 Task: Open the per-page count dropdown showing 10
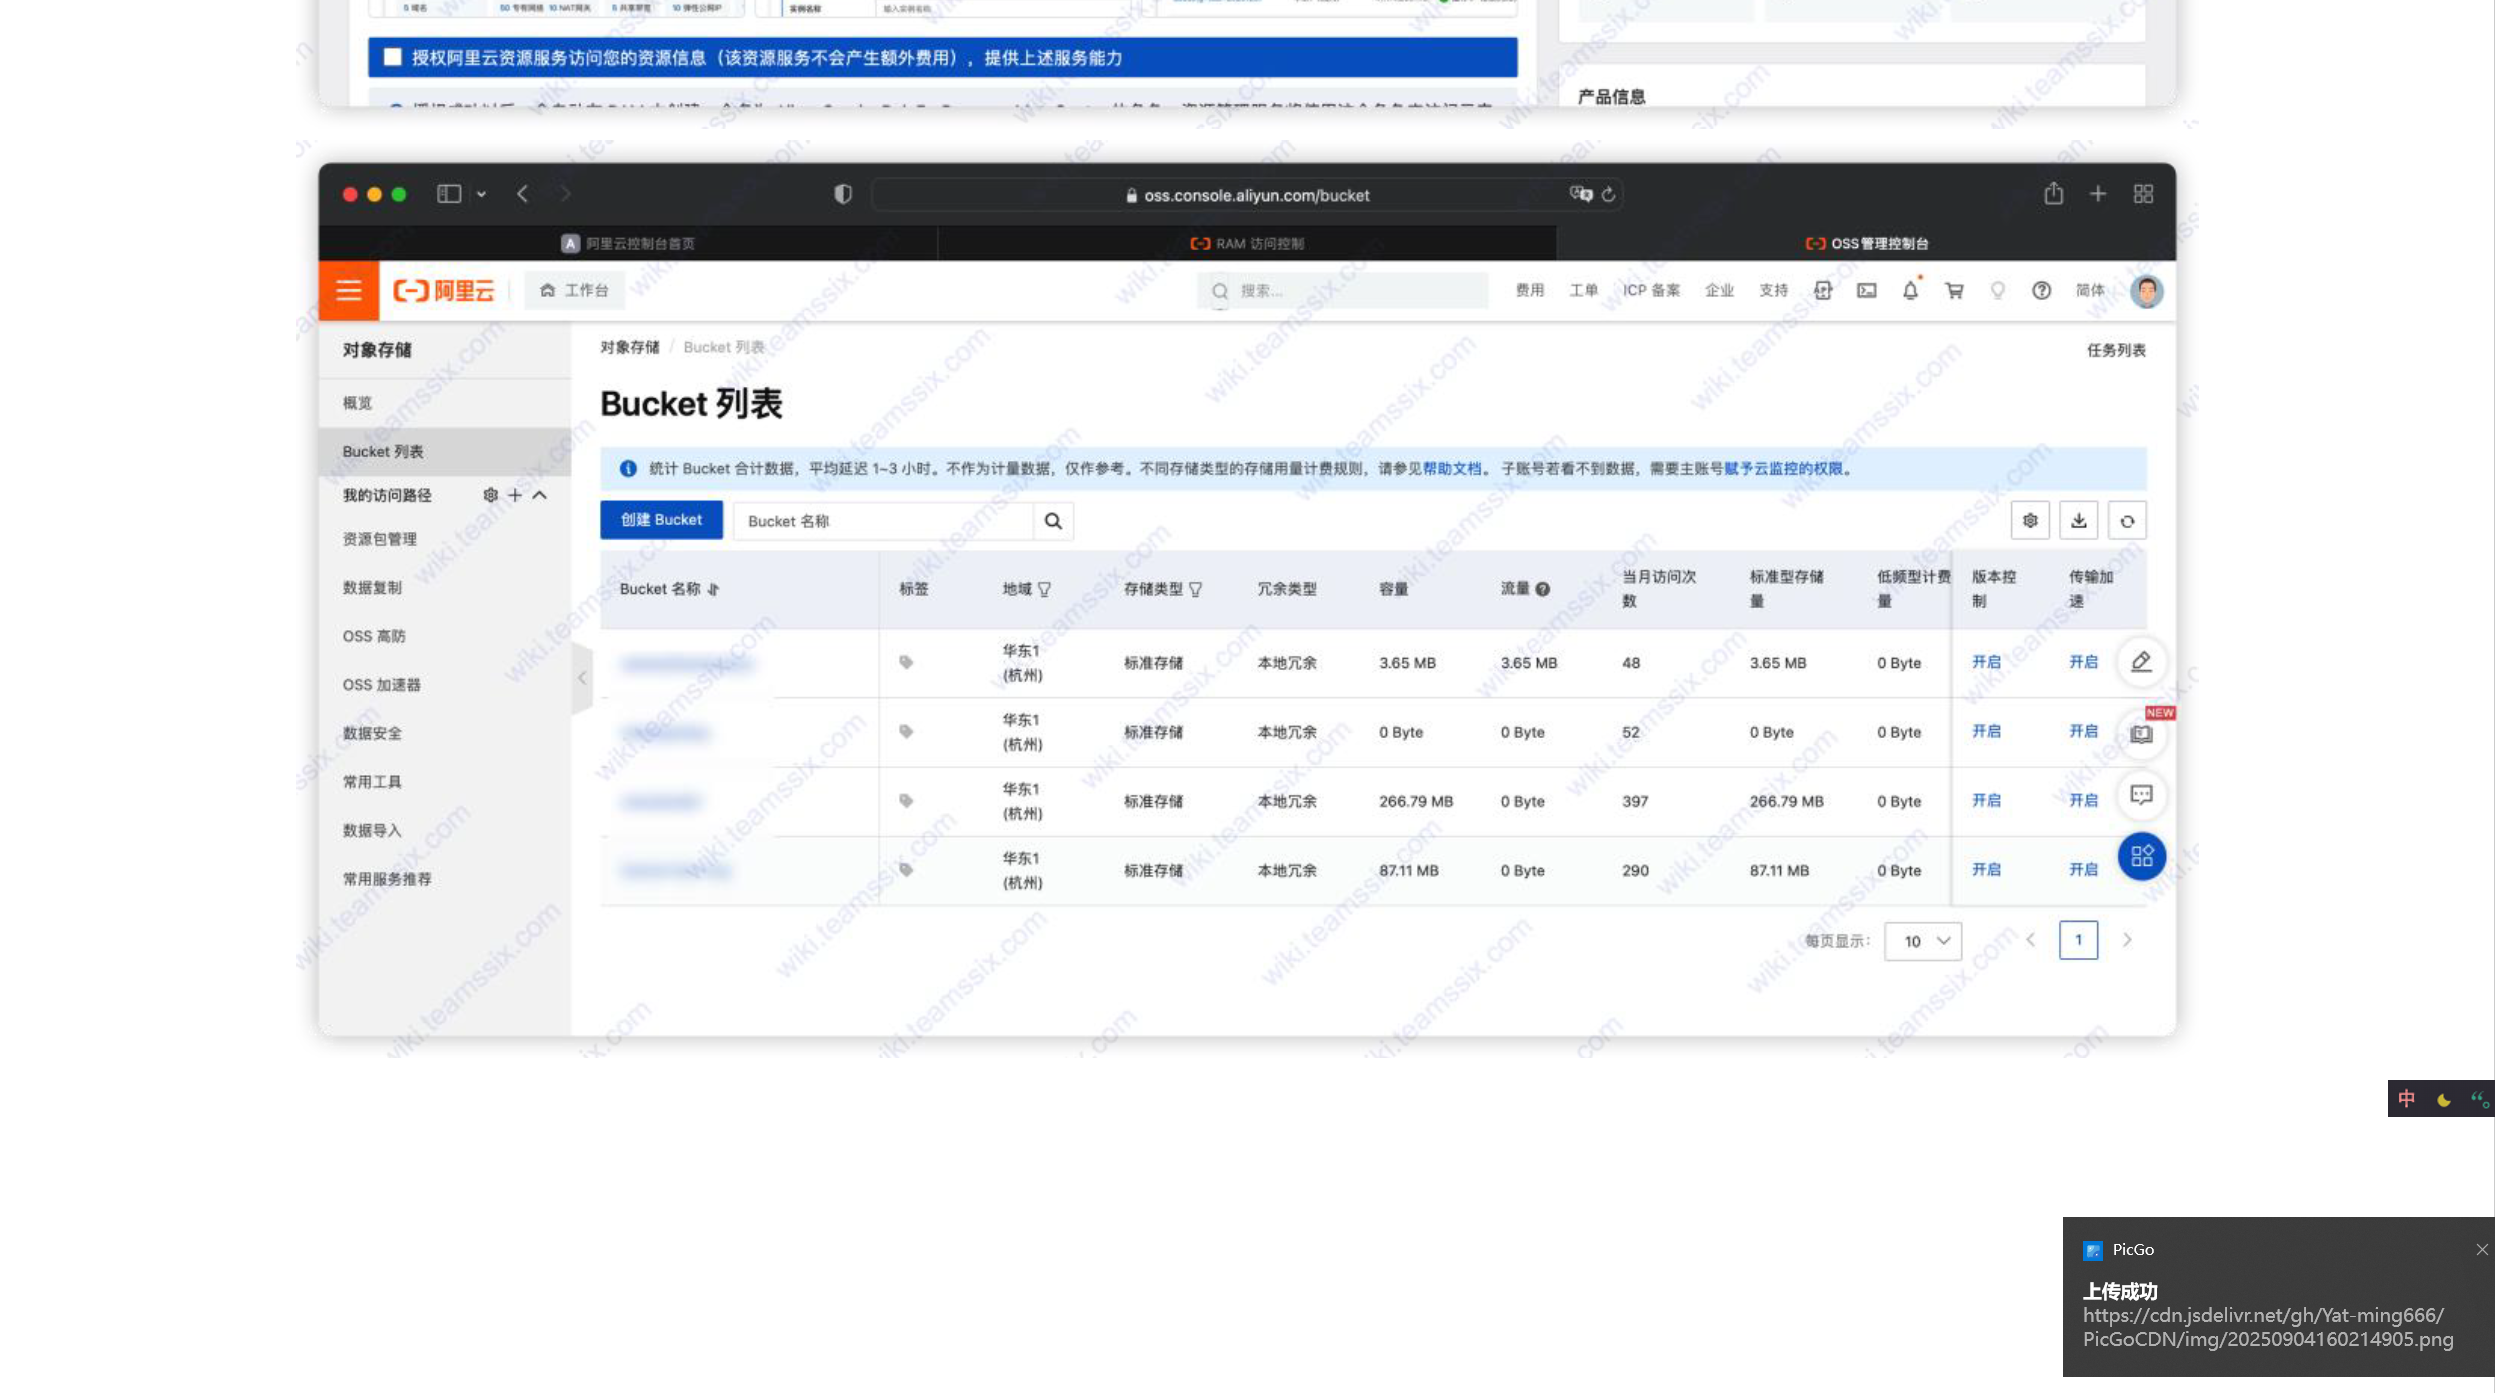pyautogui.click(x=1922, y=941)
